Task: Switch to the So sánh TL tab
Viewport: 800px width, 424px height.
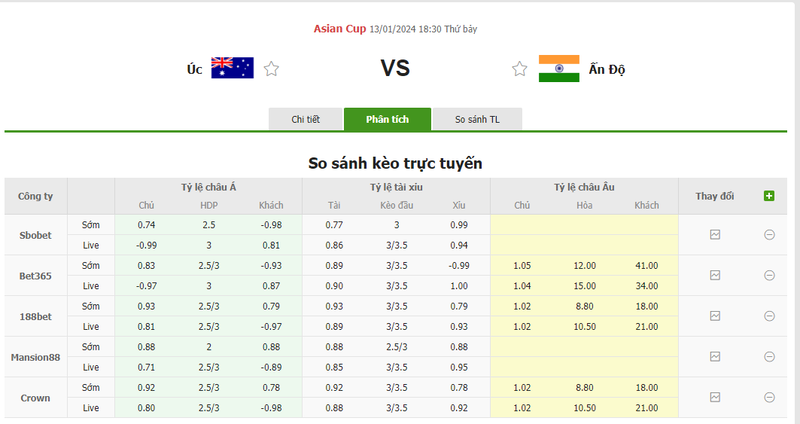Action: [477, 119]
